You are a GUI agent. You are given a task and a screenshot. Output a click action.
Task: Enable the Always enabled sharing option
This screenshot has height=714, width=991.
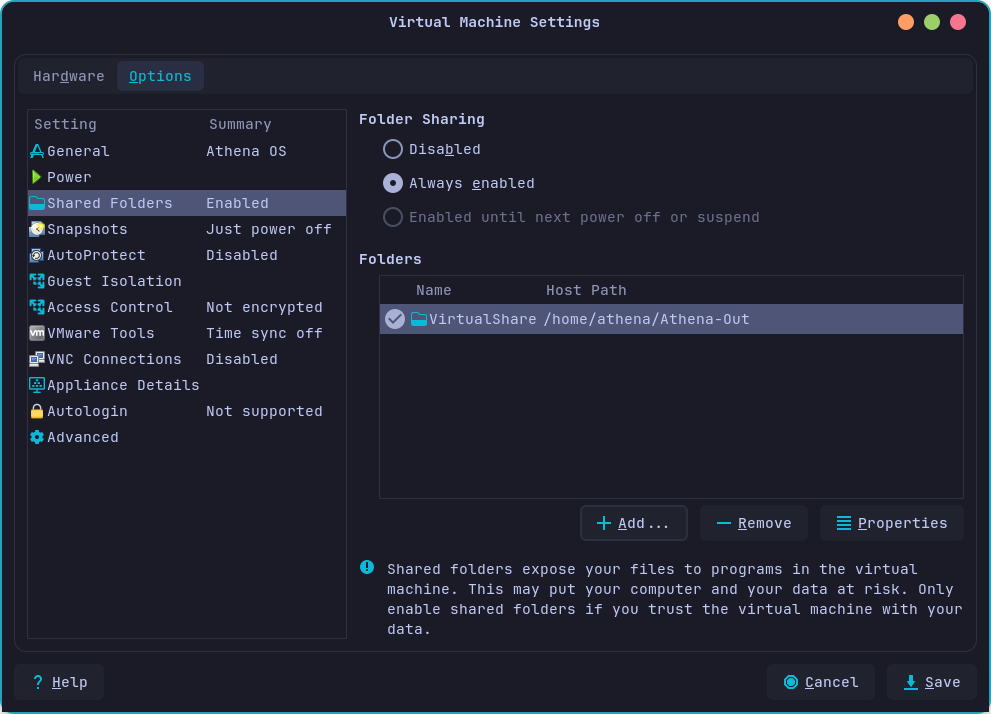coord(391,183)
